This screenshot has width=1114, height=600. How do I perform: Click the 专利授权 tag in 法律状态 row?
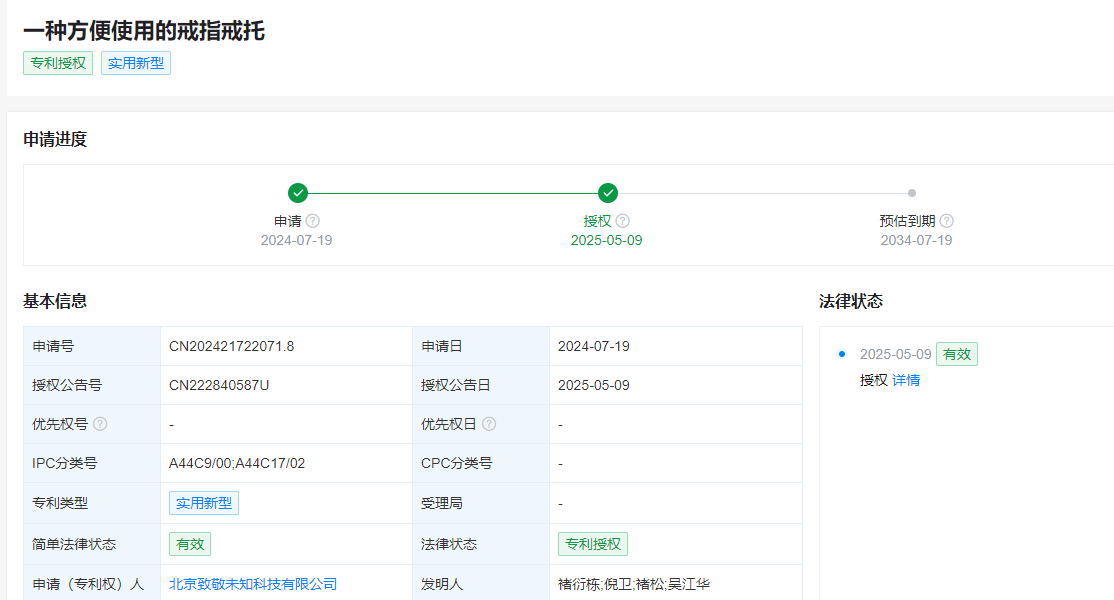(x=593, y=544)
